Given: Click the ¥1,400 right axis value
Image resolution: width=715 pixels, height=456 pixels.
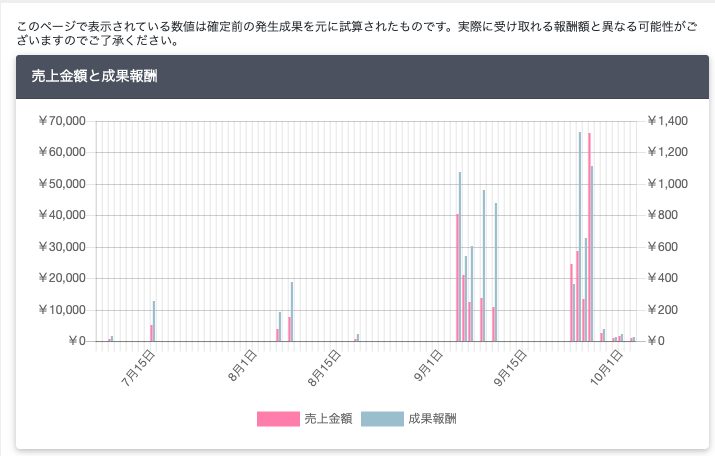Looking at the screenshot, I should coord(668,121).
